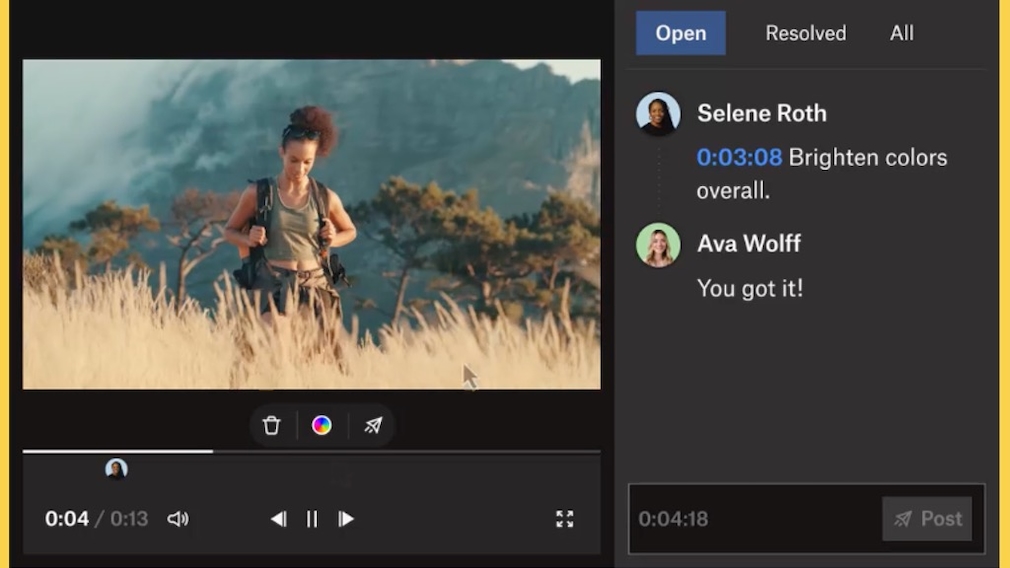Viewport: 1010px width, 568px height.
Task: Select the avatar comment marker on the timeline
Action: pyautogui.click(x=116, y=469)
